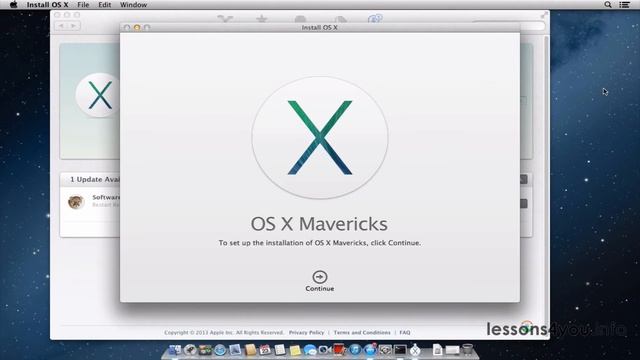This screenshot has height=360, width=640.
Task: Launch Photo Booth from the Dock
Action: pyautogui.click(x=340, y=350)
